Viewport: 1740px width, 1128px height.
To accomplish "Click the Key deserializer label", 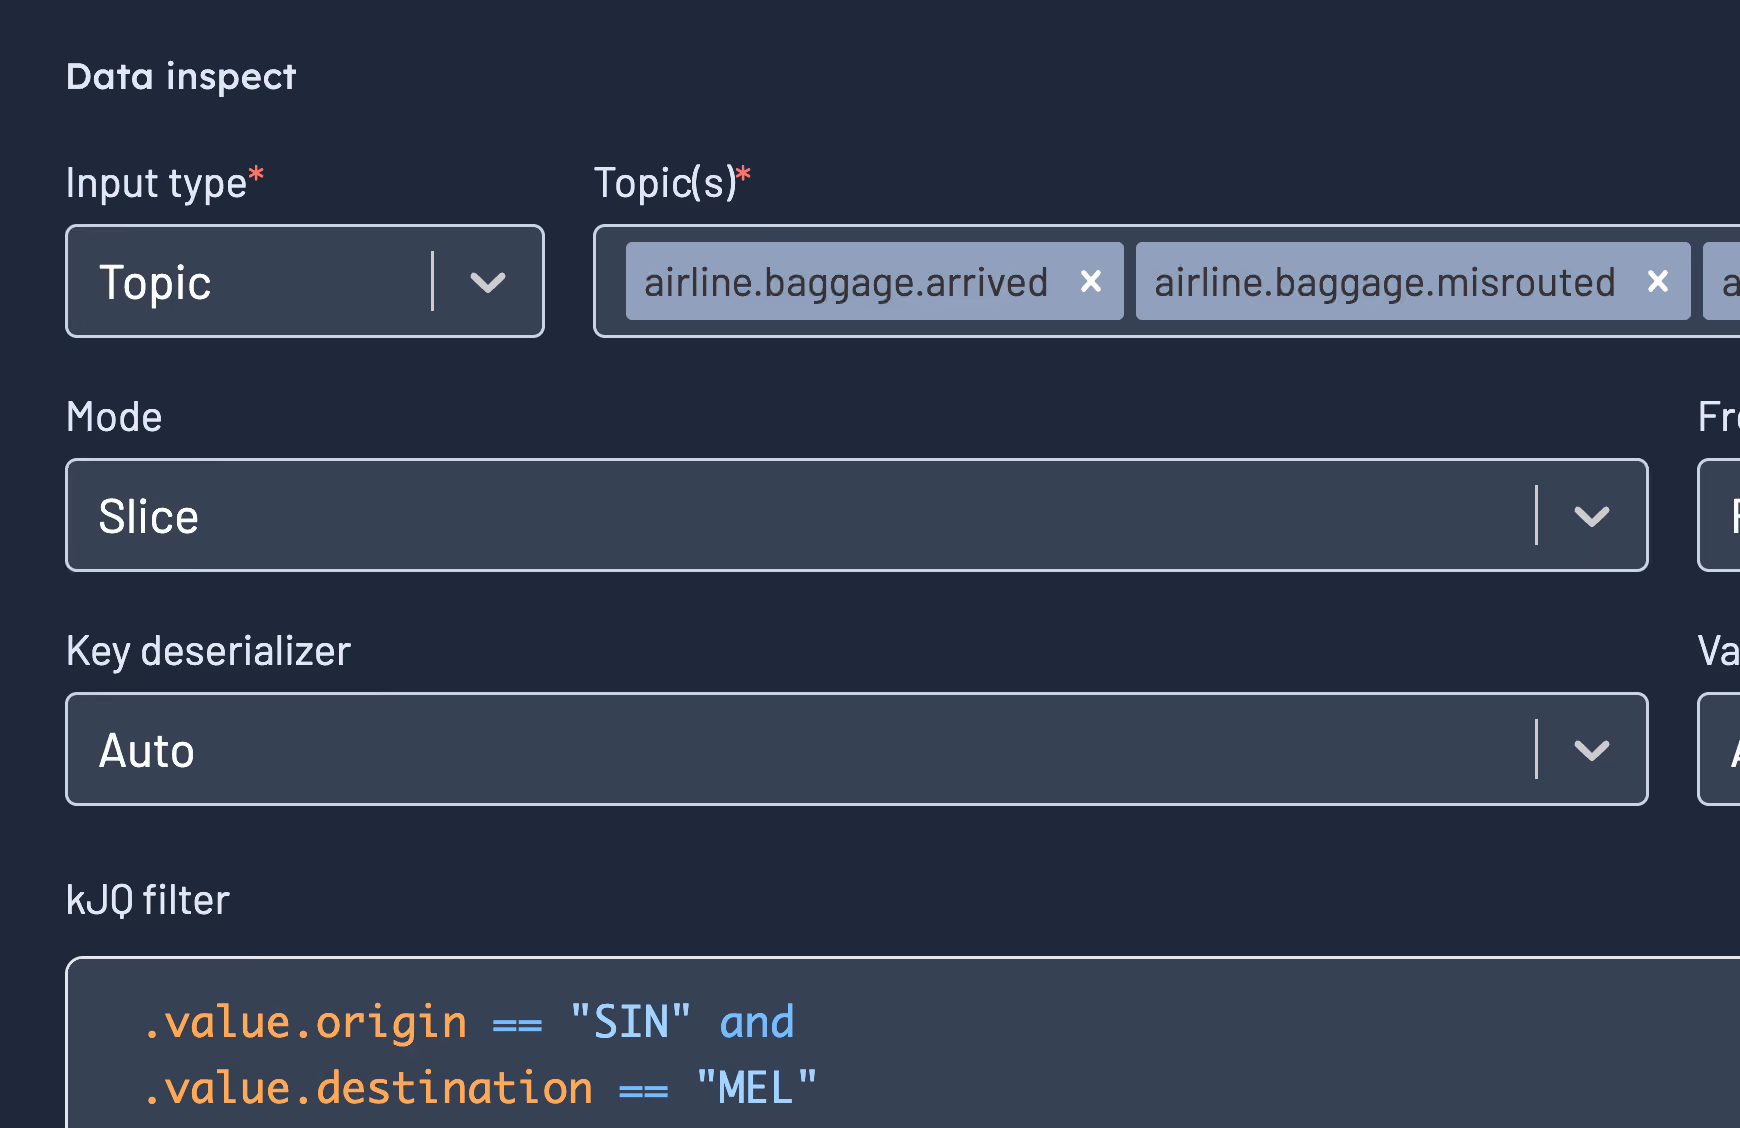I will coord(208,651).
